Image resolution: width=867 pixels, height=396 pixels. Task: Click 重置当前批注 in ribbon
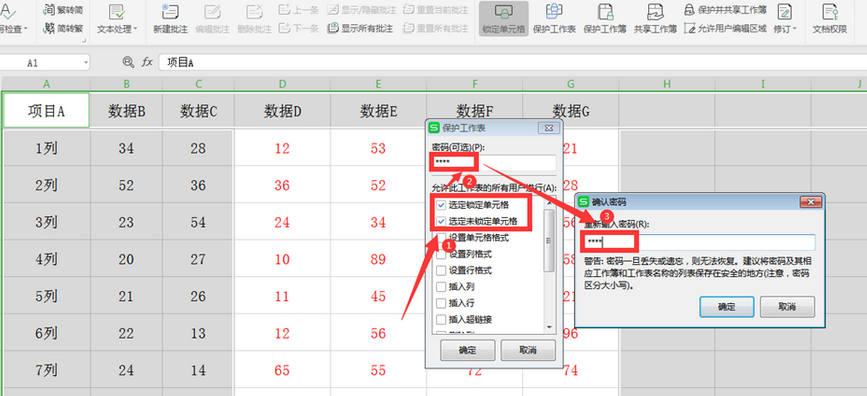point(436,9)
